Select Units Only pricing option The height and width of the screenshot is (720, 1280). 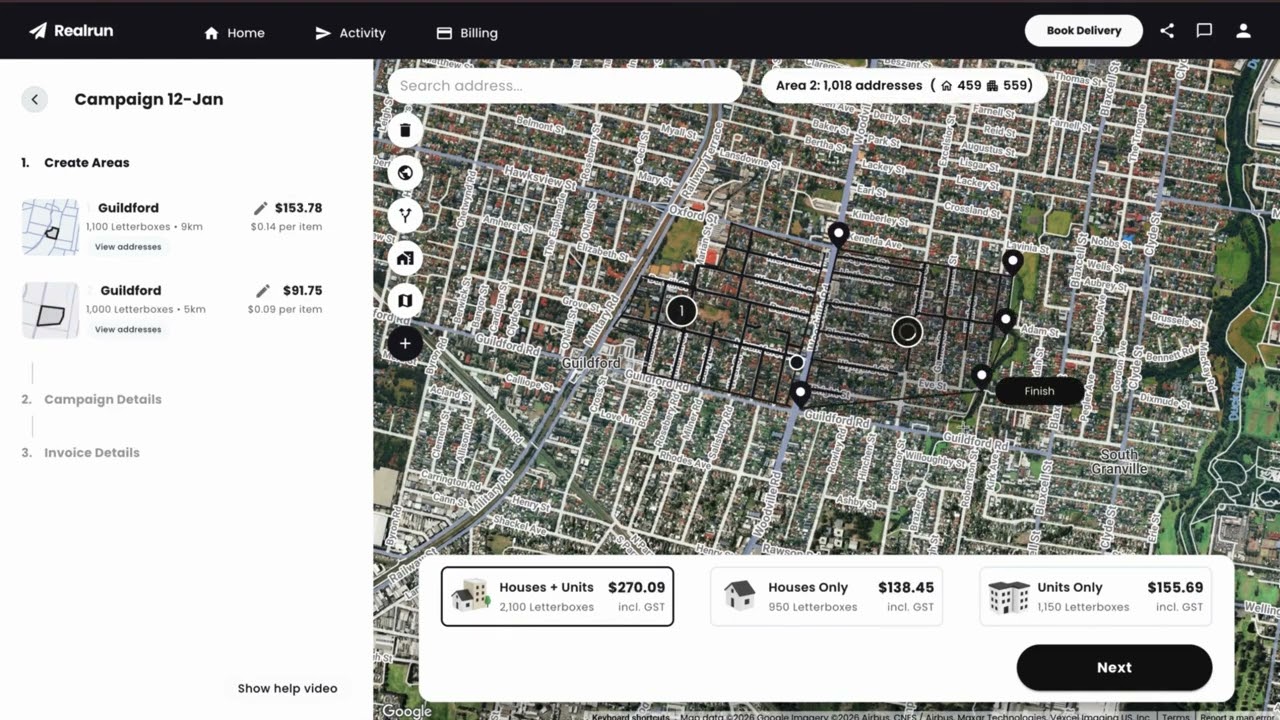click(x=1096, y=597)
